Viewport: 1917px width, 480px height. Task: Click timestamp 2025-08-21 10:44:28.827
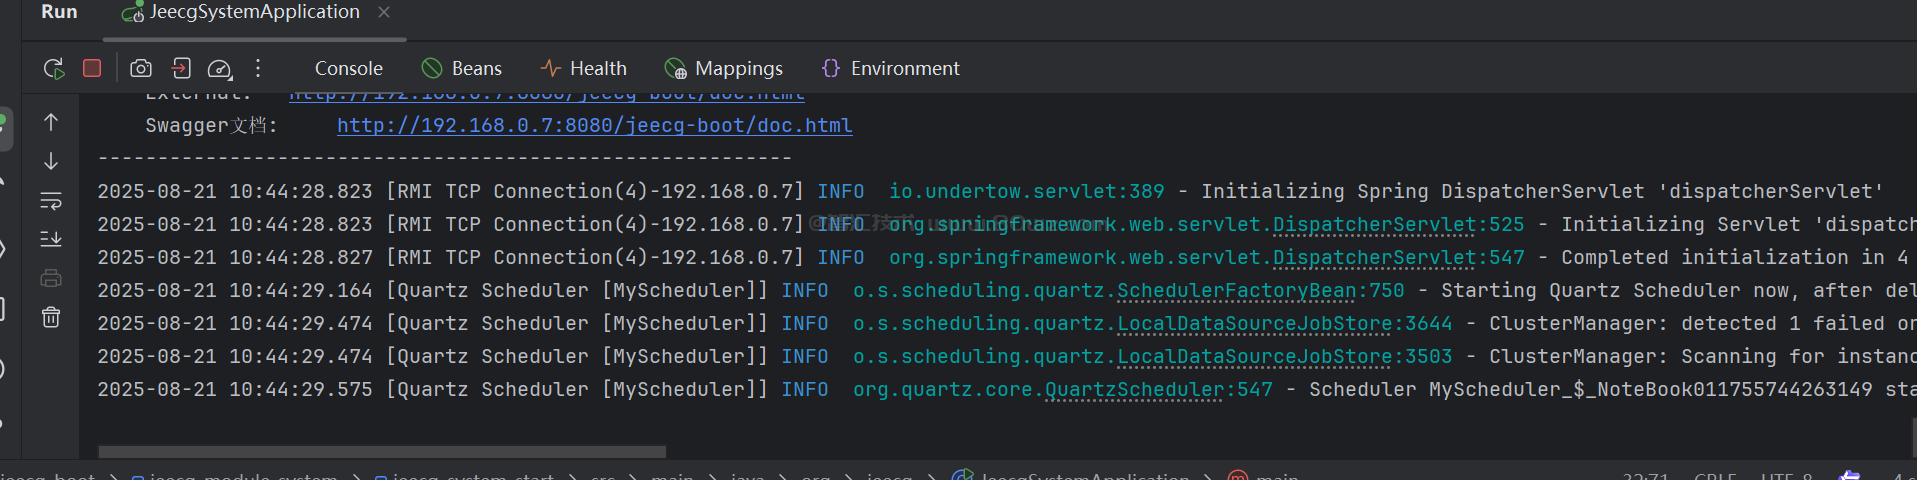coord(234,257)
